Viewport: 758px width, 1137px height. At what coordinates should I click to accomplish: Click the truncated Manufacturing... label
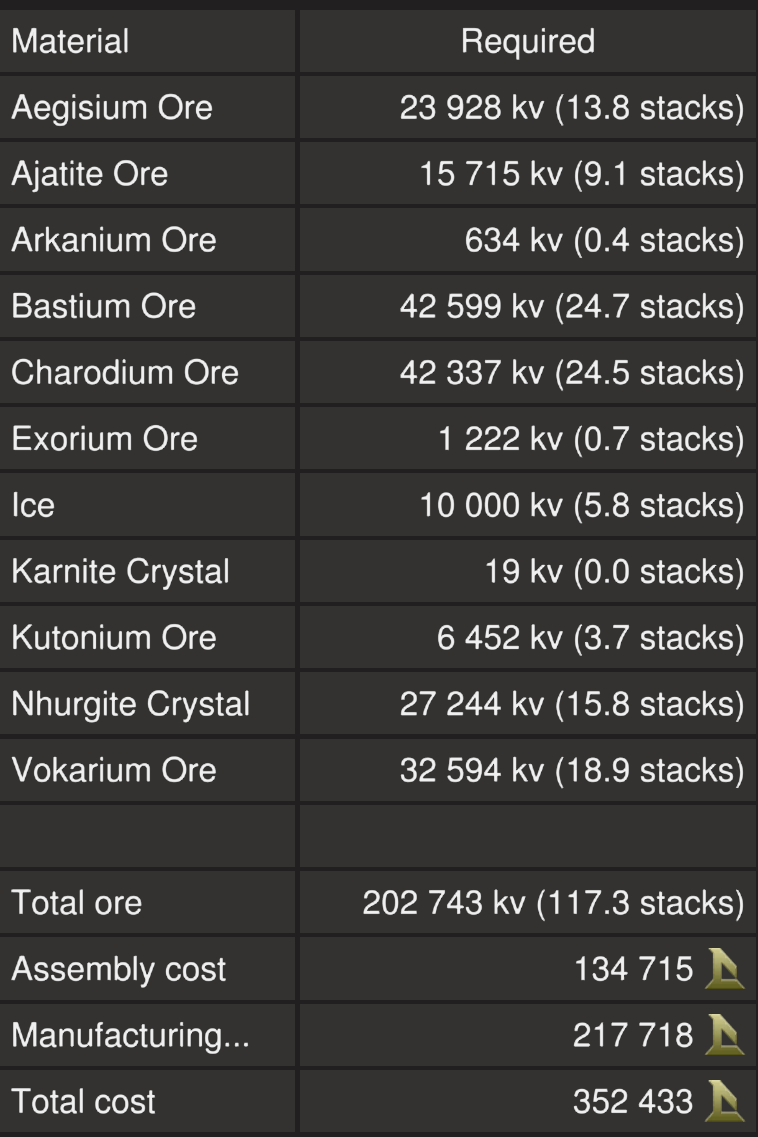pyautogui.click(x=130, y=1035)
